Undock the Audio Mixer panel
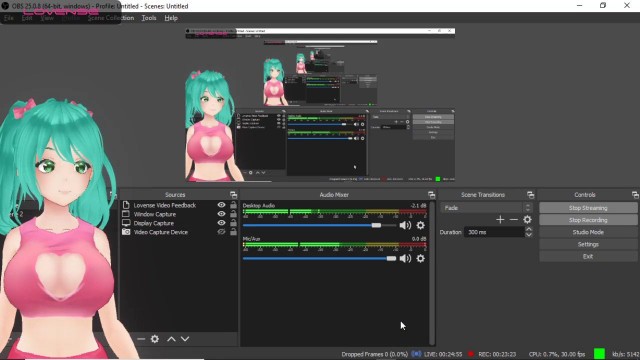 (x=431, y=195)
